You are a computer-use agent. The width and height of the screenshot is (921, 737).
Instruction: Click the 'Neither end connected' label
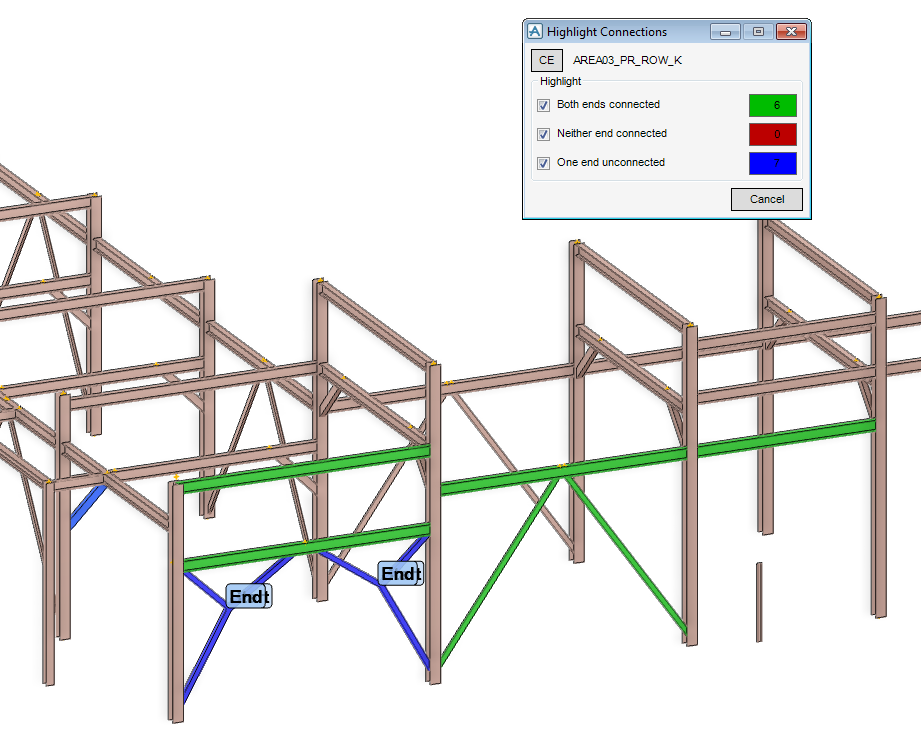[611, 133]
